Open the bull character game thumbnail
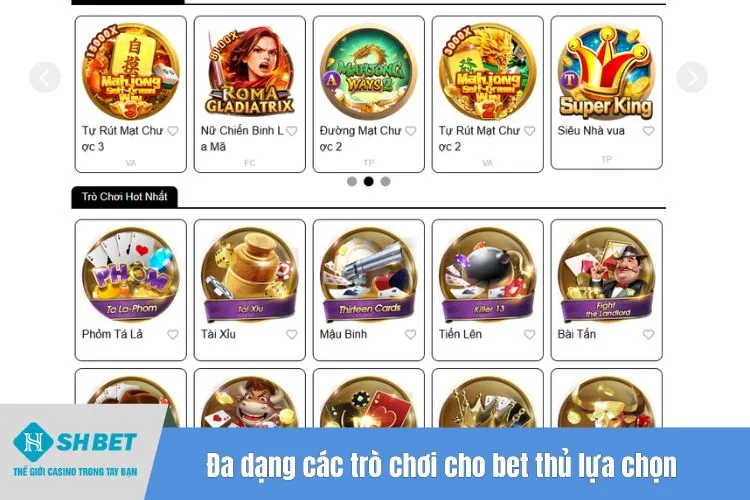This screenshot has width=750, height=500. pyautogui.click(x=249, y=402)
